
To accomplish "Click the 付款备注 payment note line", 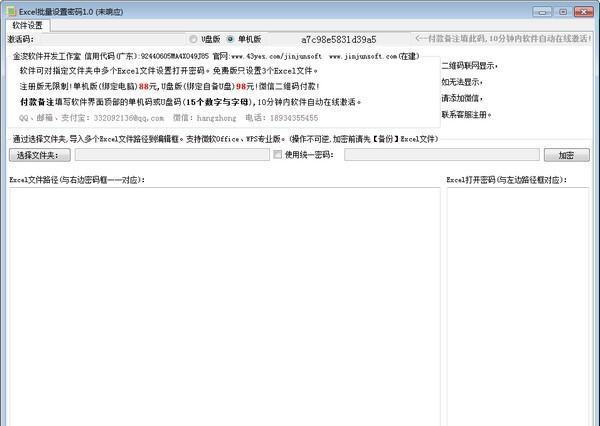I will pos(190,102).
